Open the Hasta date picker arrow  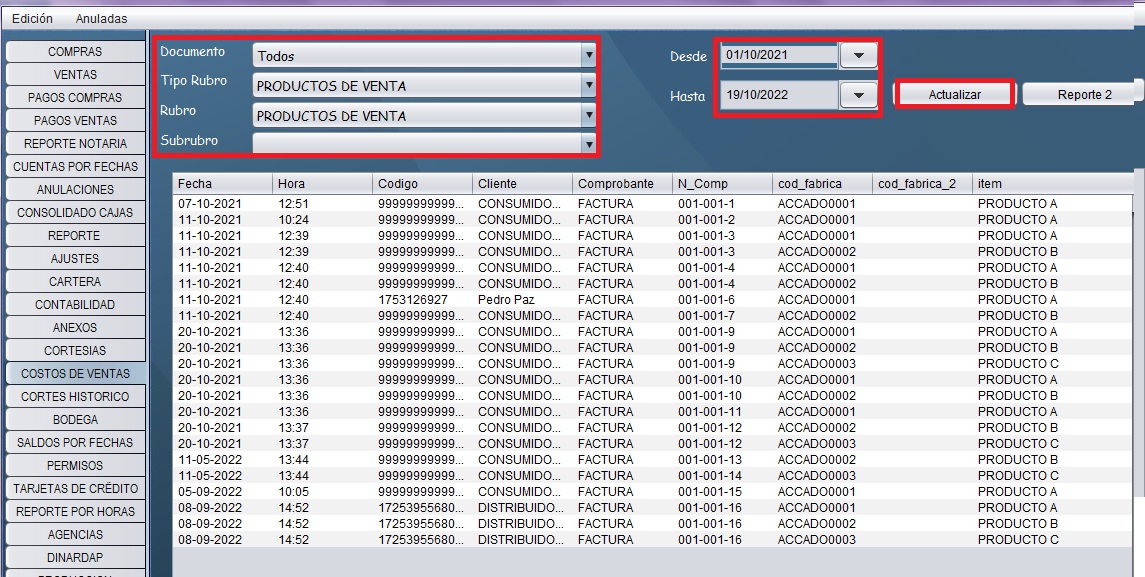coord(858,95)
